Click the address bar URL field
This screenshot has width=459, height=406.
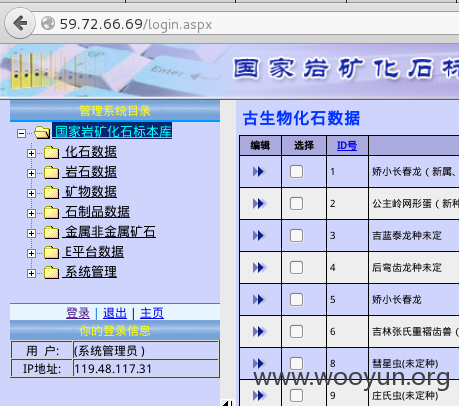click(x=247, y=24)
